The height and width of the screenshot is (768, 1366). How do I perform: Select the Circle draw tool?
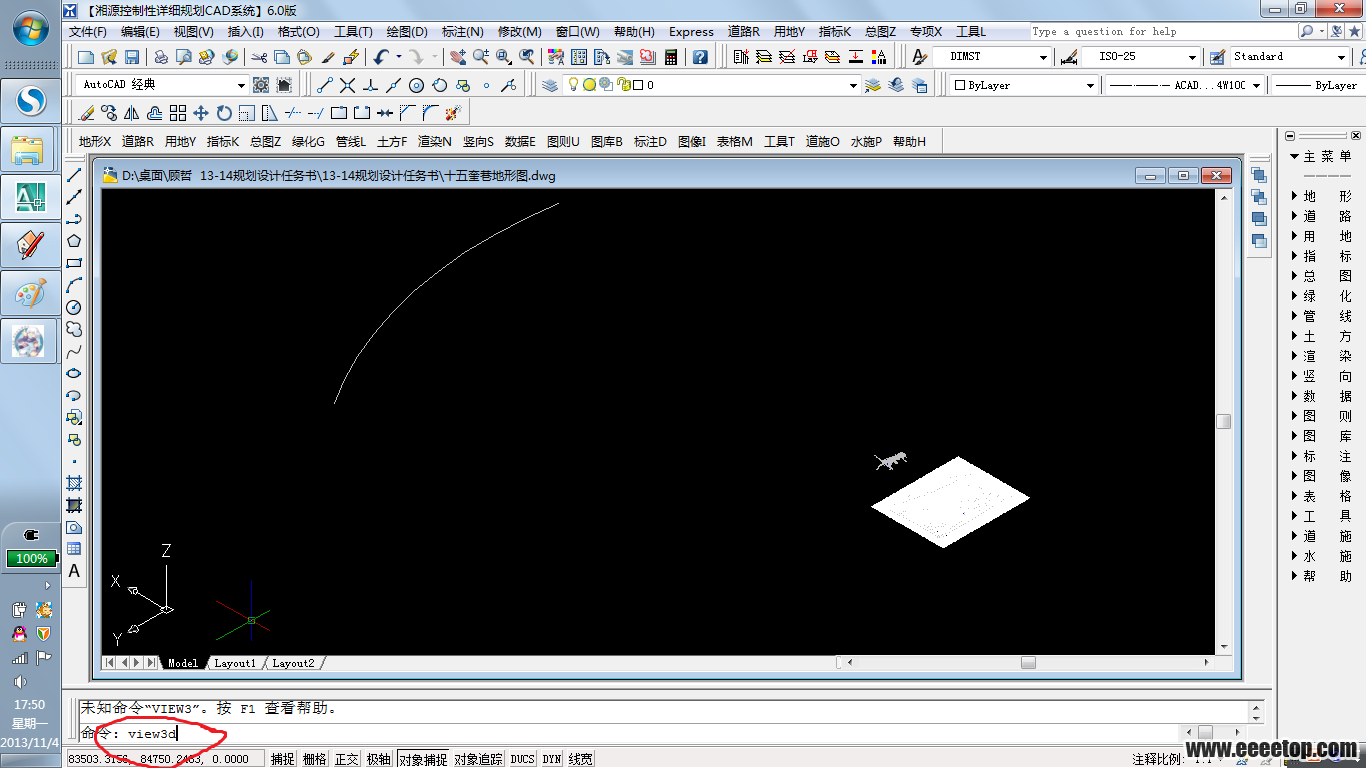tap(74, 307)
